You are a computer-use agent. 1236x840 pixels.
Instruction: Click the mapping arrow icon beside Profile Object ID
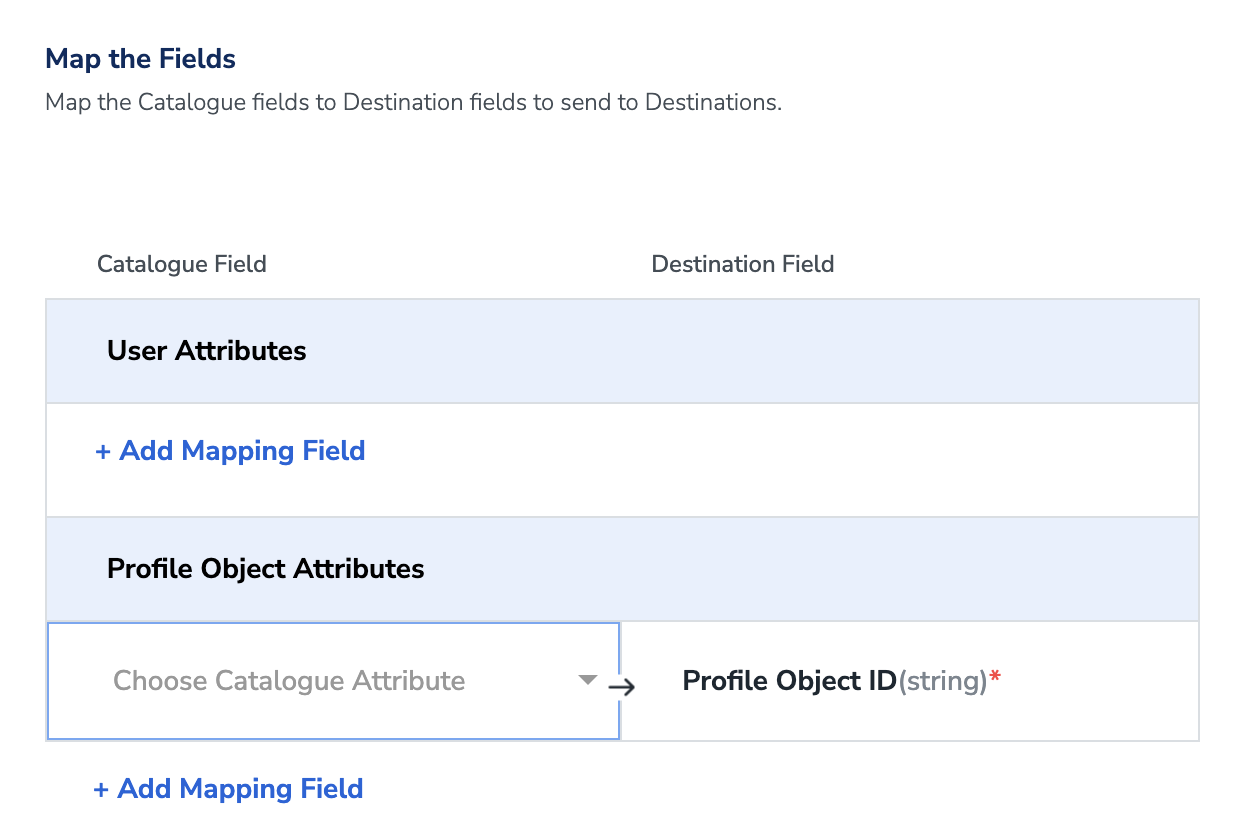click(621, 687)
